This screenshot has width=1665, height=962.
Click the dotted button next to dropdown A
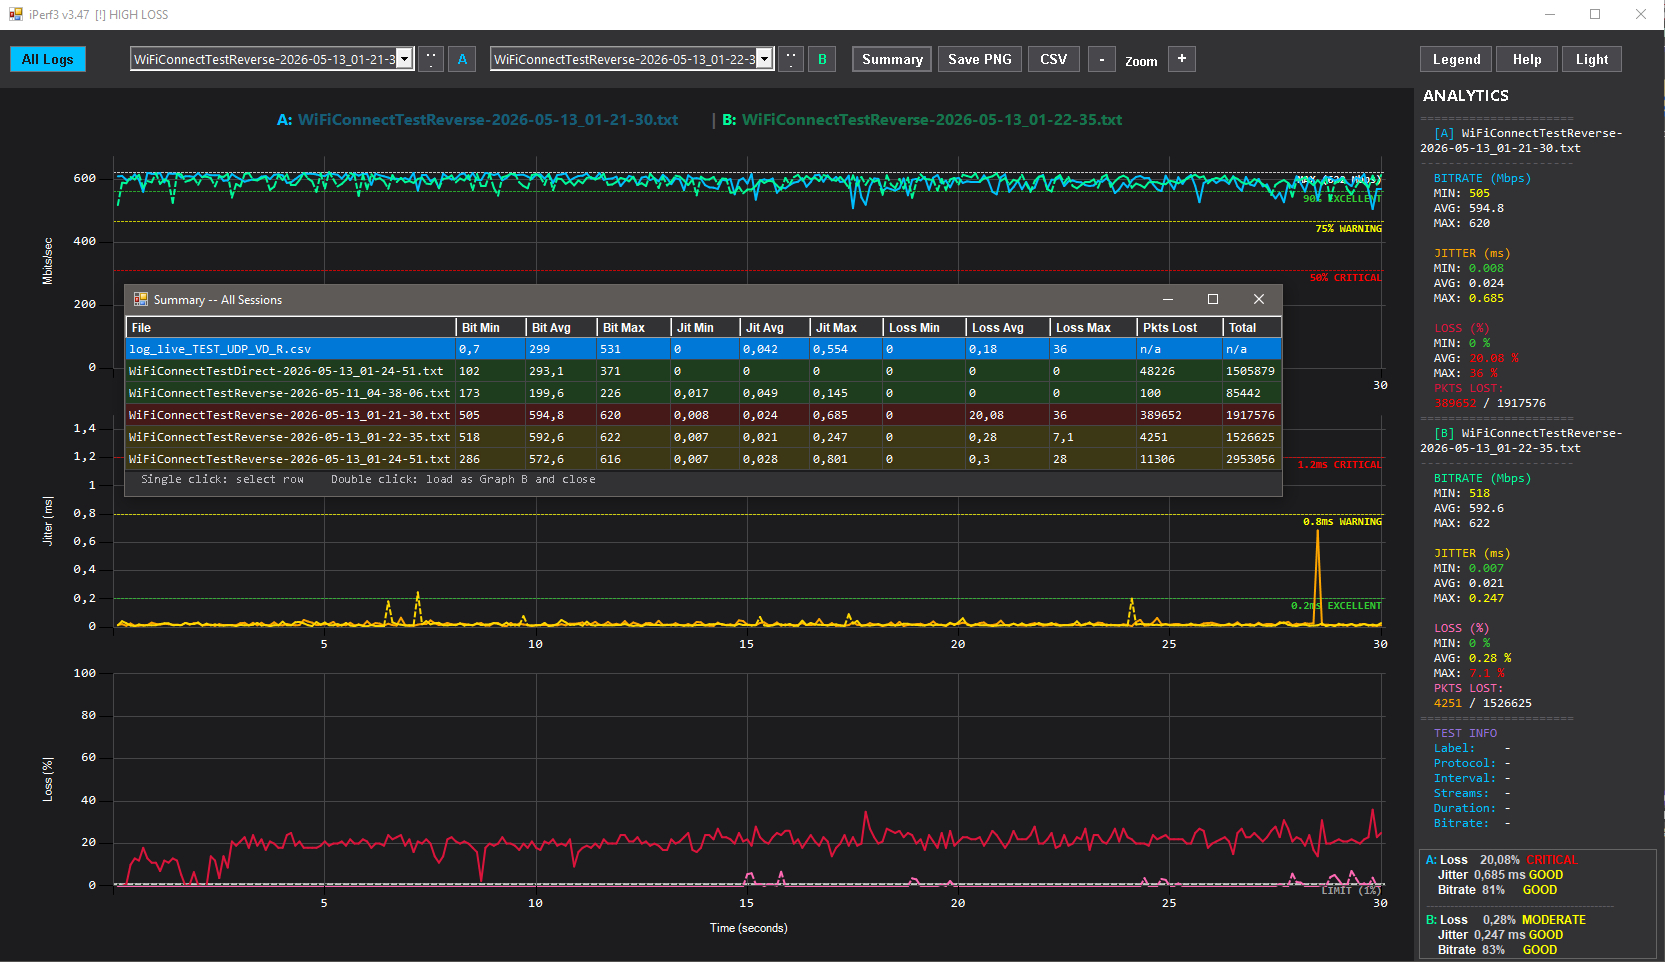pos(431,59)
